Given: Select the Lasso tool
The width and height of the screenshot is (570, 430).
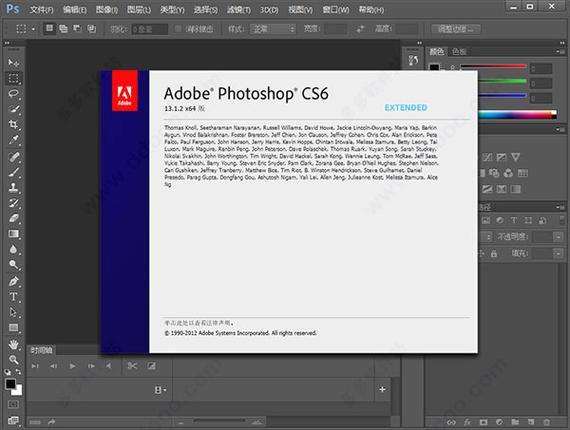Looking at the screenshot, I should (x=13, y=94).
